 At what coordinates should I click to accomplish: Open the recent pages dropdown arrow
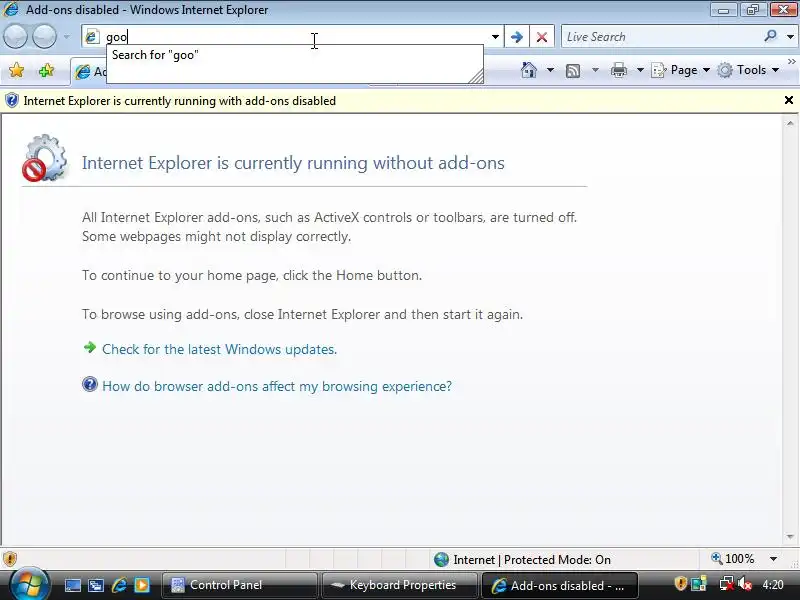click(66, 36)
